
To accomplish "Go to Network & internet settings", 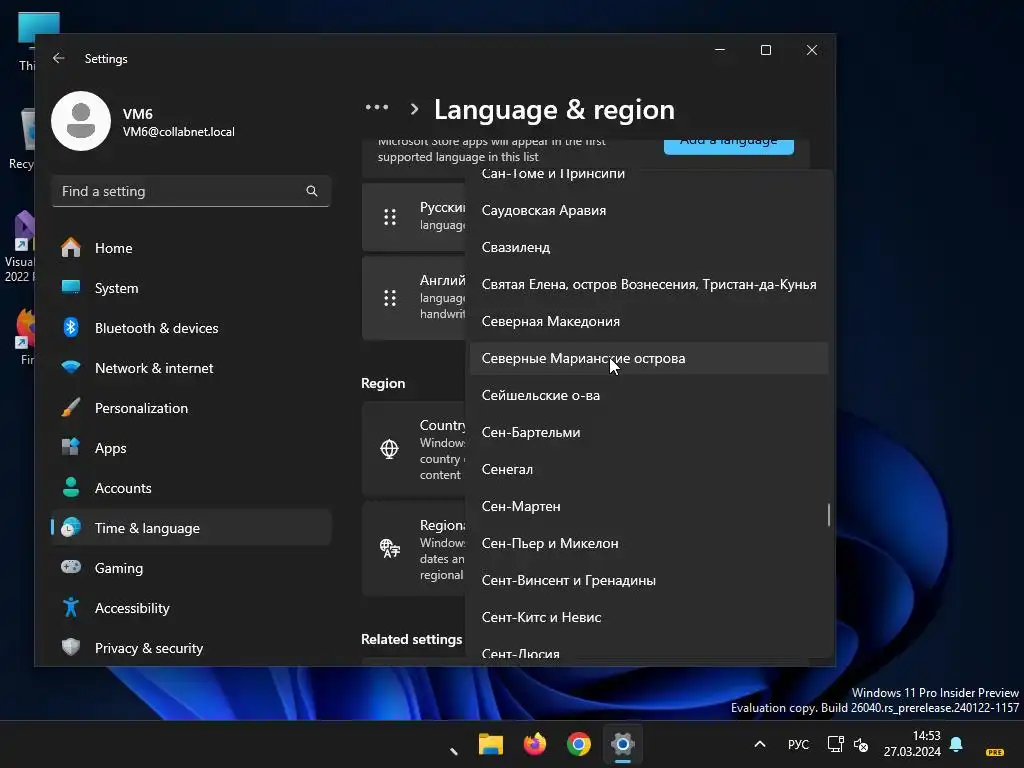I will tap(191, 367).
